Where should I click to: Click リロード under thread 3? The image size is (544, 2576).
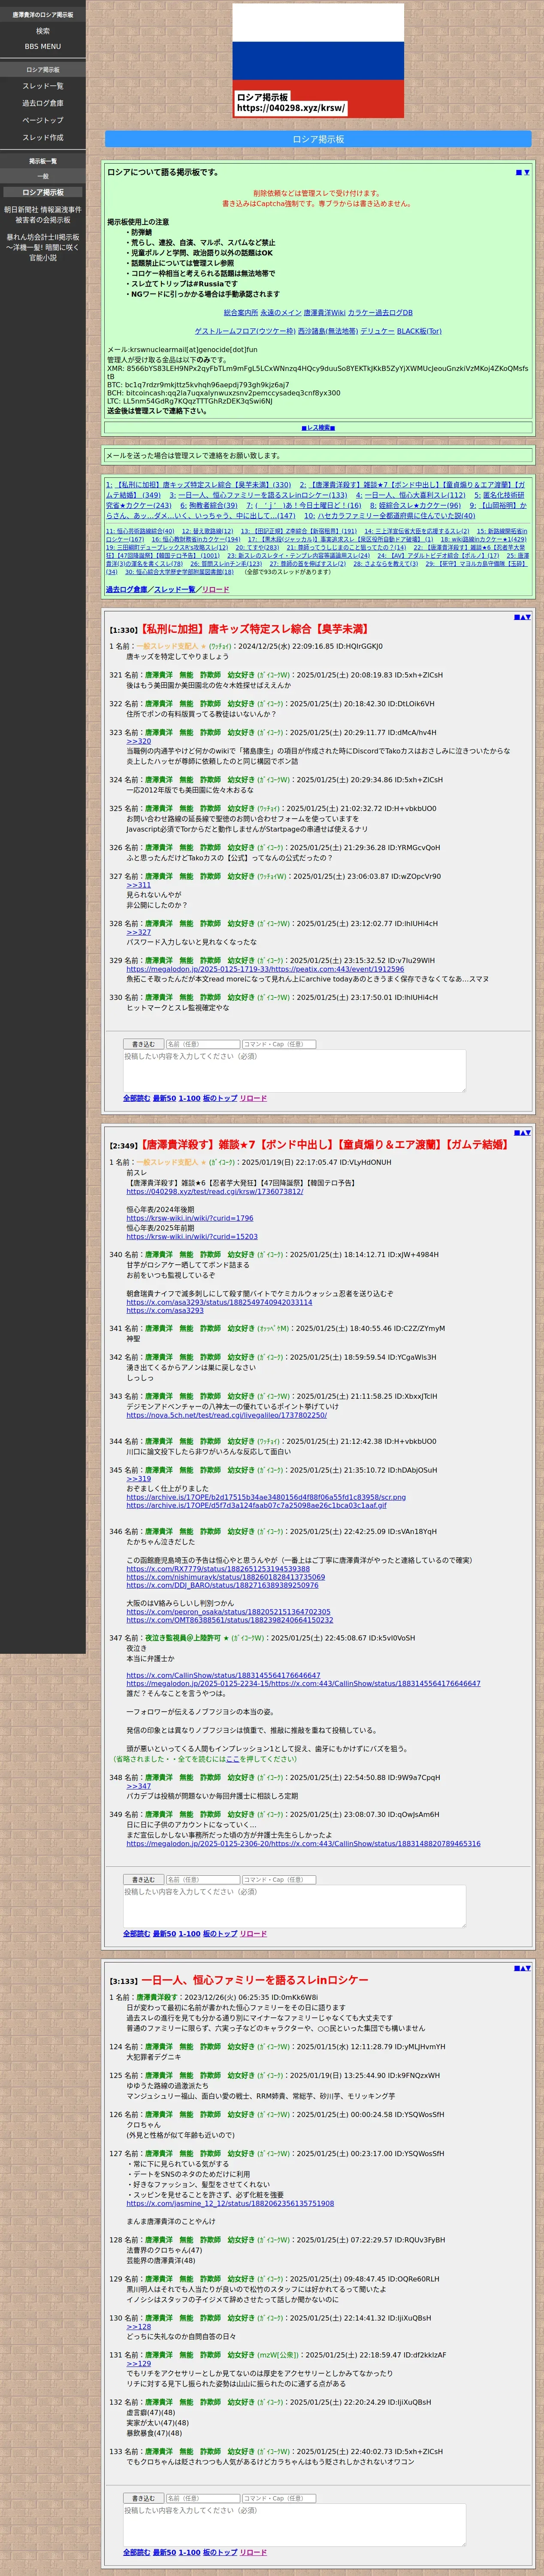click(x=253, y=2552)
